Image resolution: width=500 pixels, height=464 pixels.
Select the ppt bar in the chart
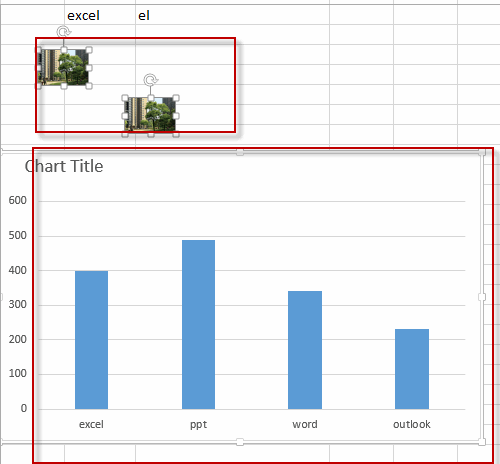(x=198, y=324)
